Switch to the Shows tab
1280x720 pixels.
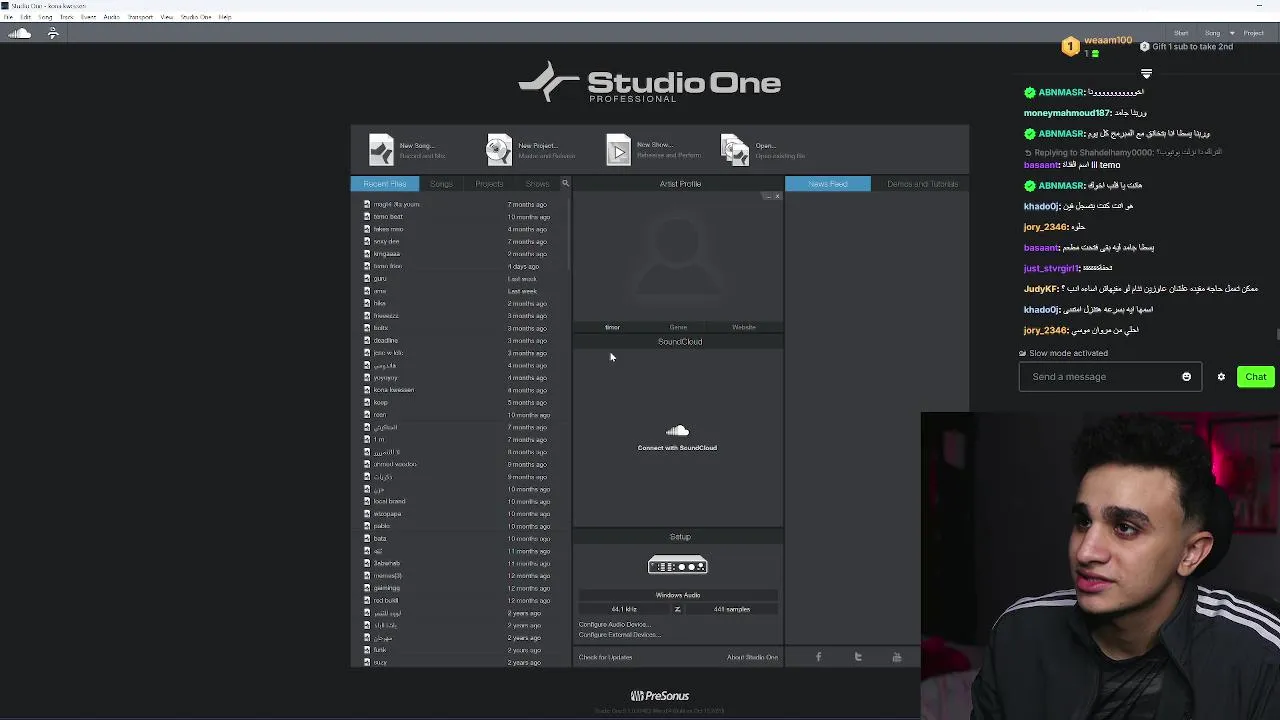537,184
